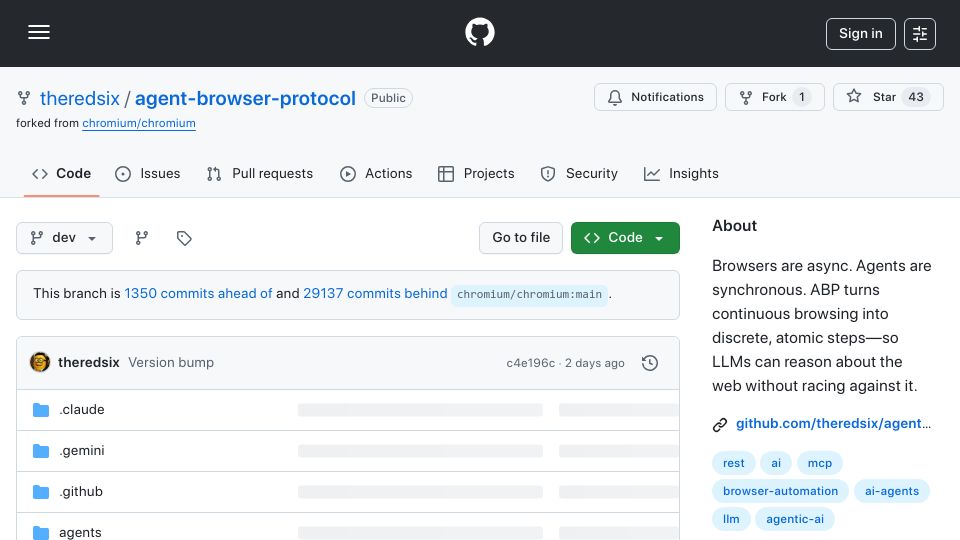Click theredsix avatar in latest commit
The width and height of the screenshot is (960, 540).
[40, 362]
